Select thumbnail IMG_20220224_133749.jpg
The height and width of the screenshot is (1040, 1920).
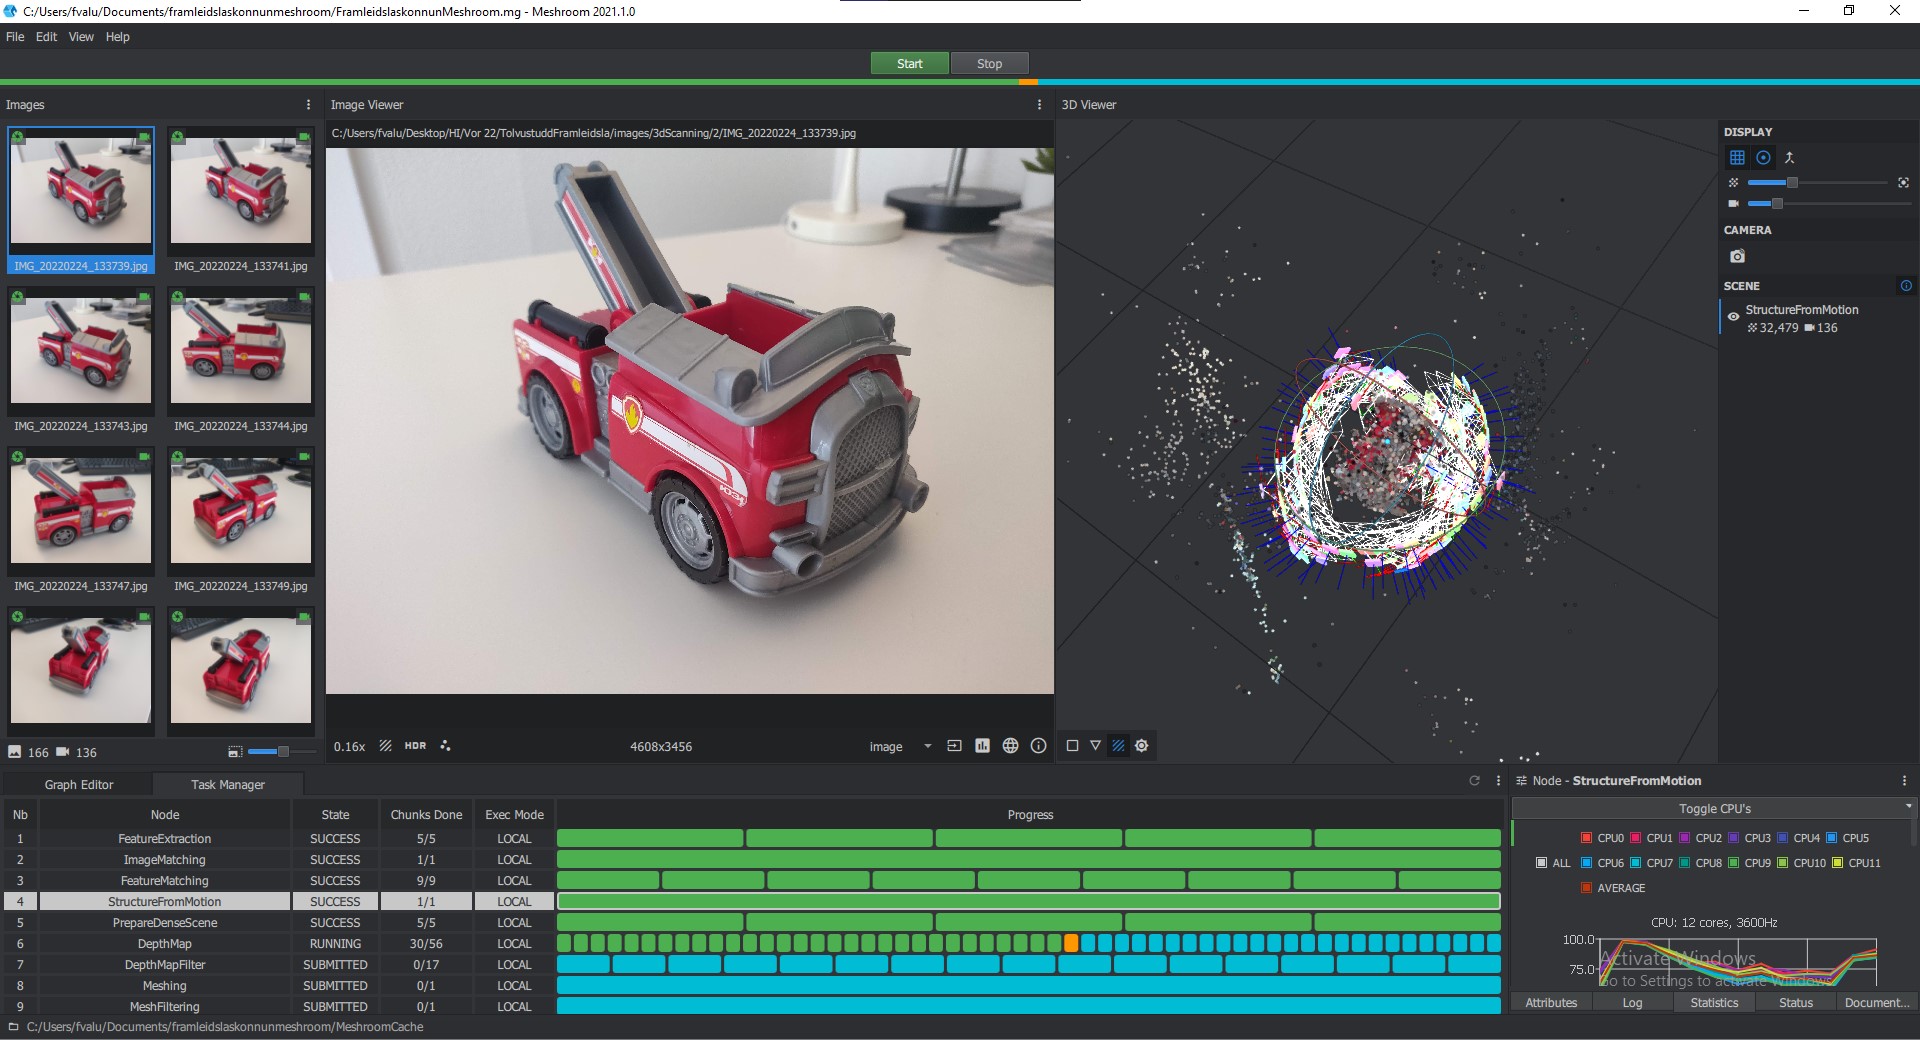click(241, 521)
